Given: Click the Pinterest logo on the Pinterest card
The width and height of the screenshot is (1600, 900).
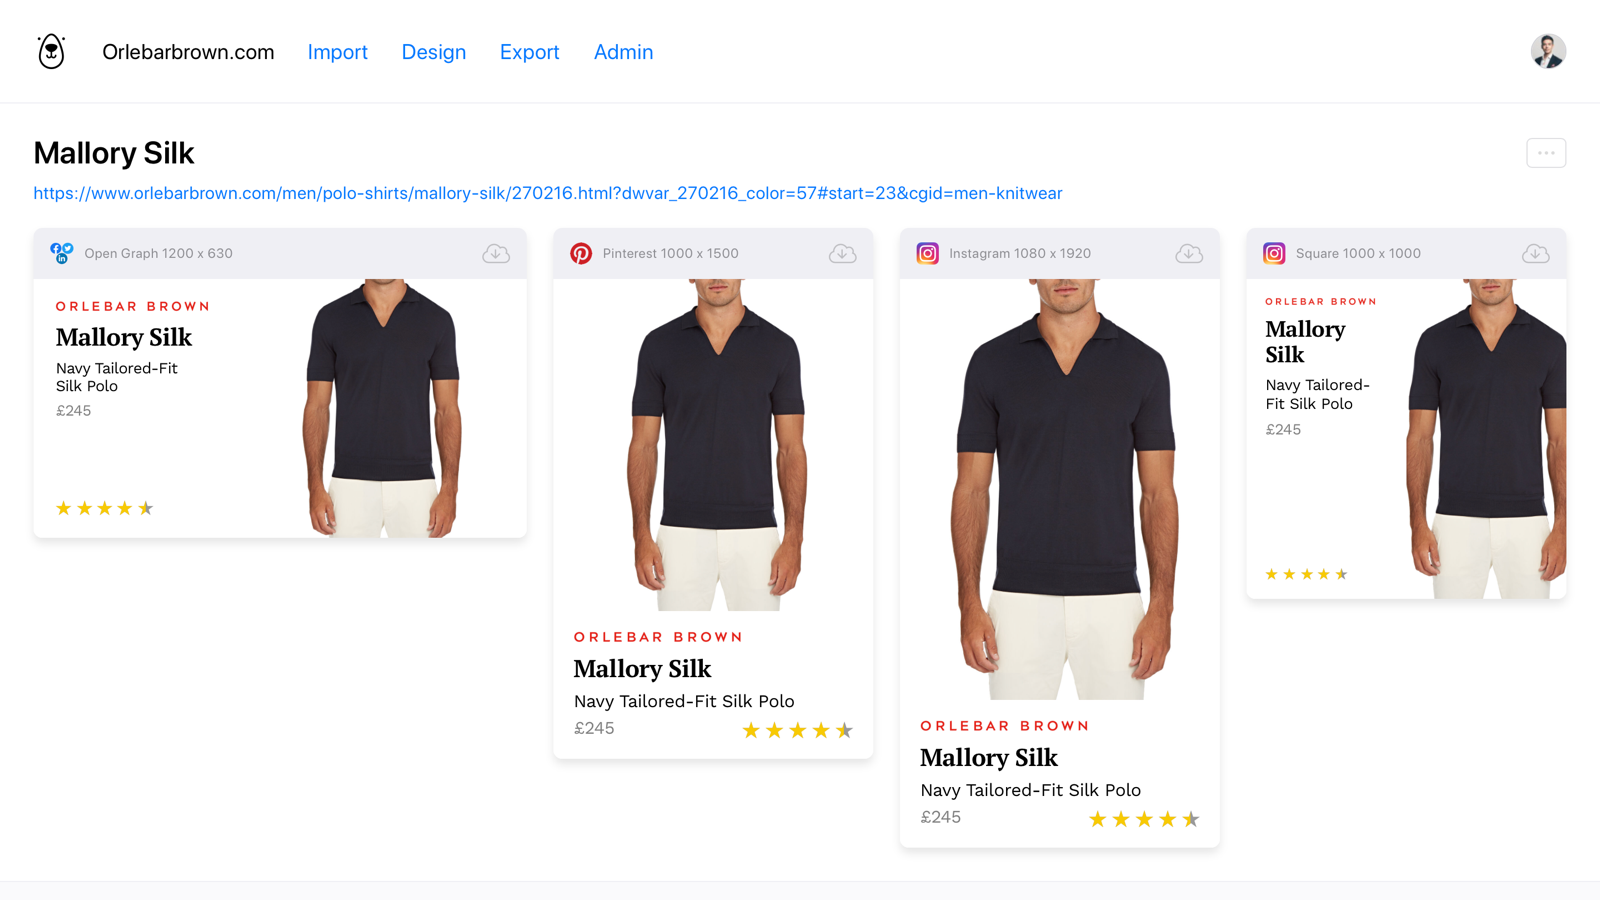Looking at the screenshot, I should (582, 253).
